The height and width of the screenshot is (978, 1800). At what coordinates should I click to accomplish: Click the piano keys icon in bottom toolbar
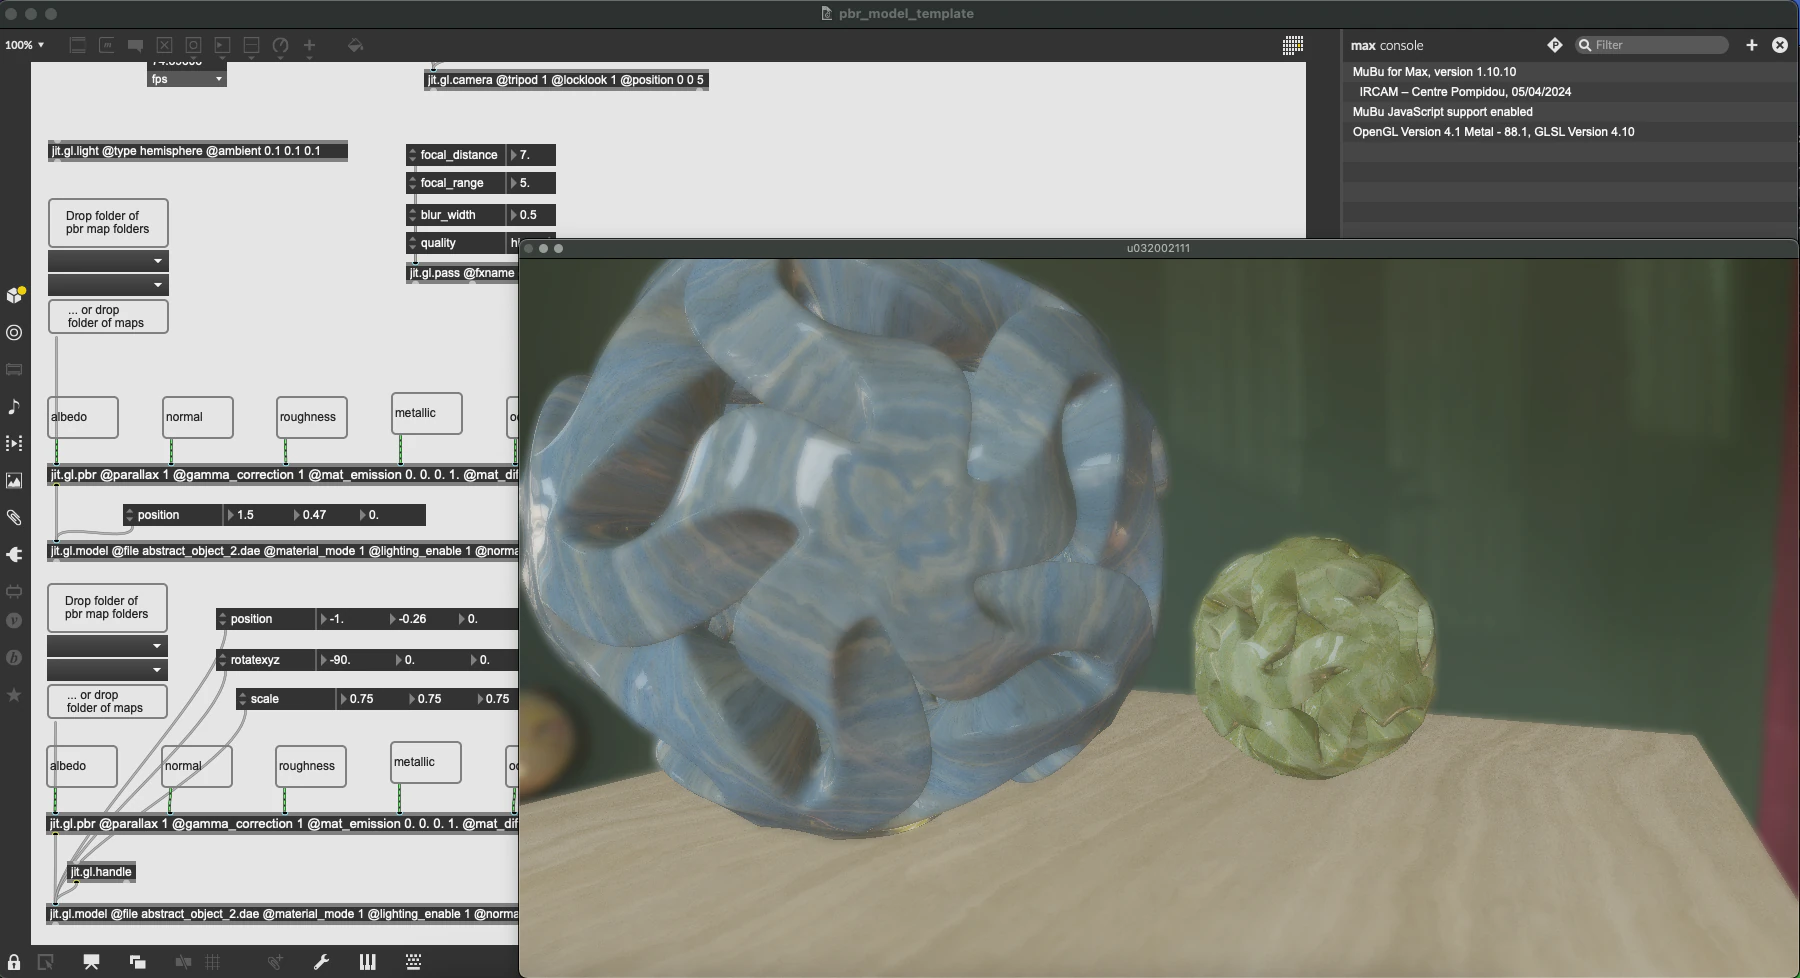[x=367, y=962]
